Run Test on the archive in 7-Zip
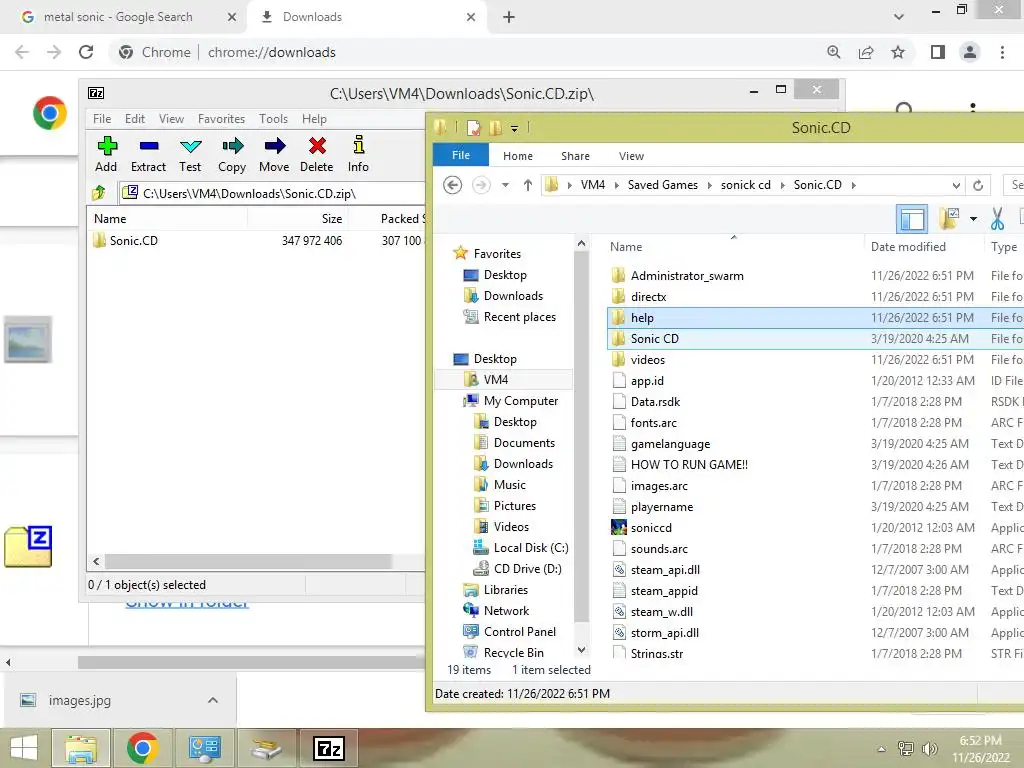1024x768 pixels. point(190,154)
